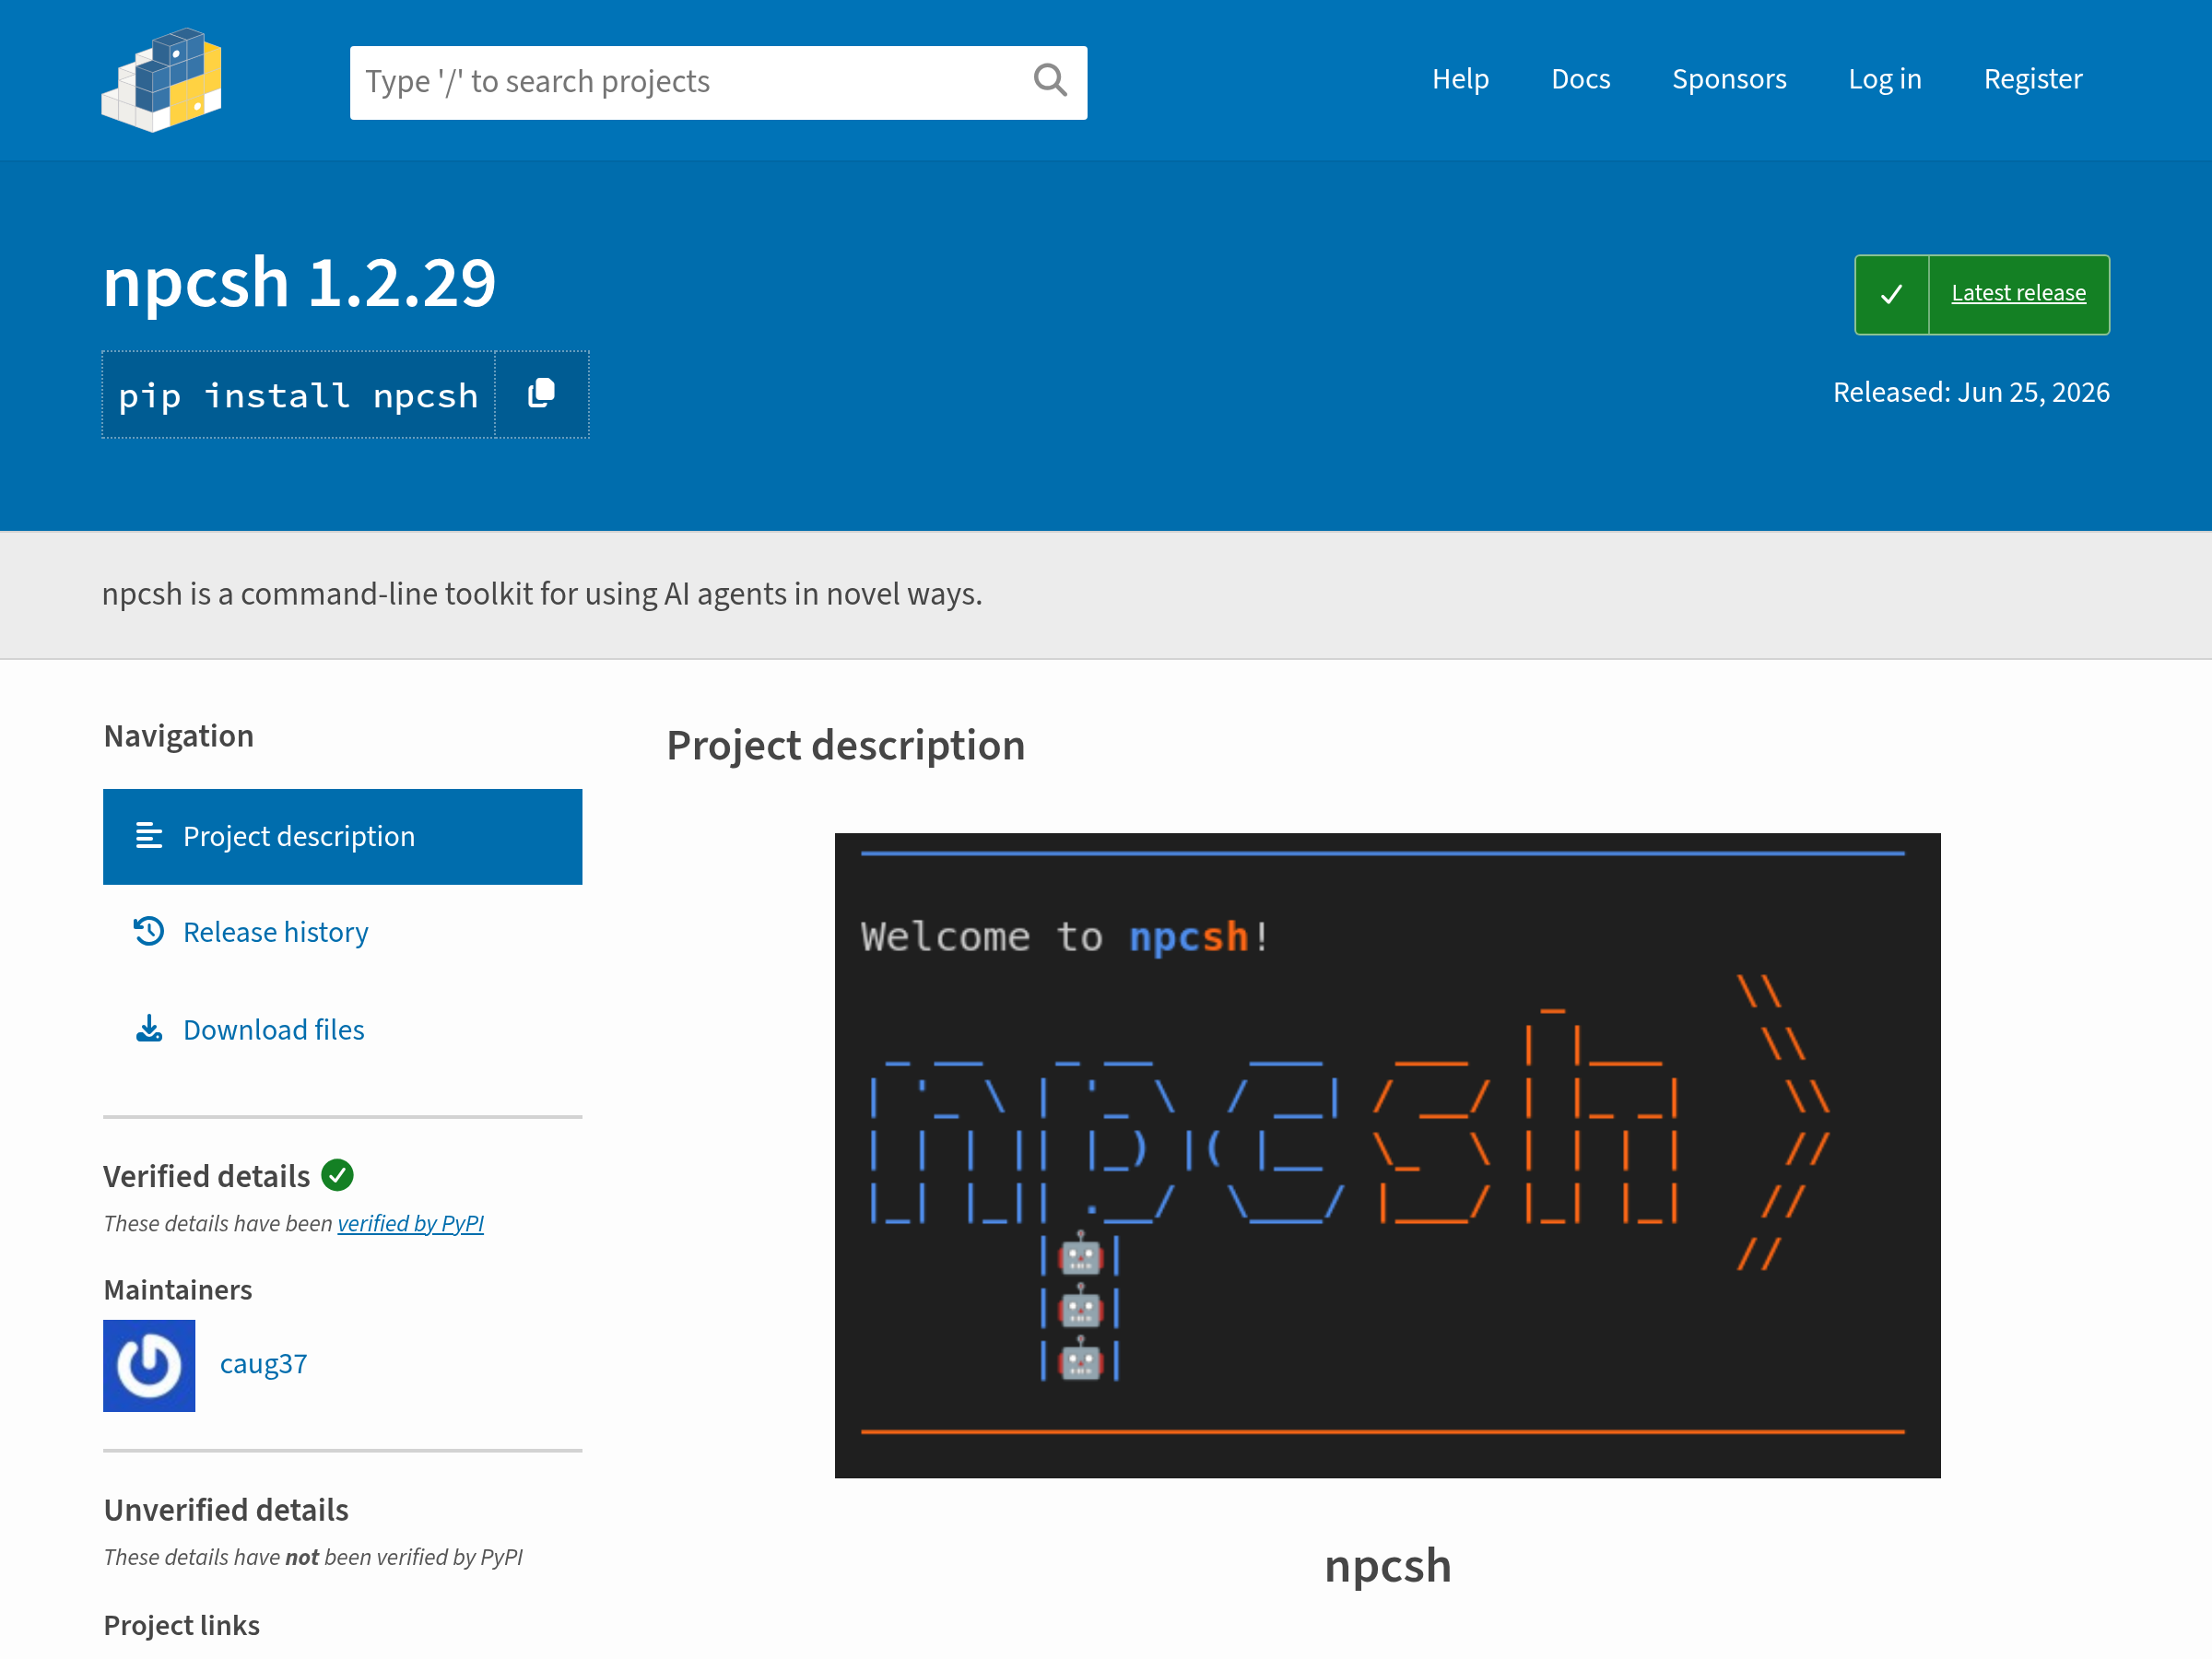2212x1659 pixels.
Task: Open the Download files tab
Action: pos(342,1029)
